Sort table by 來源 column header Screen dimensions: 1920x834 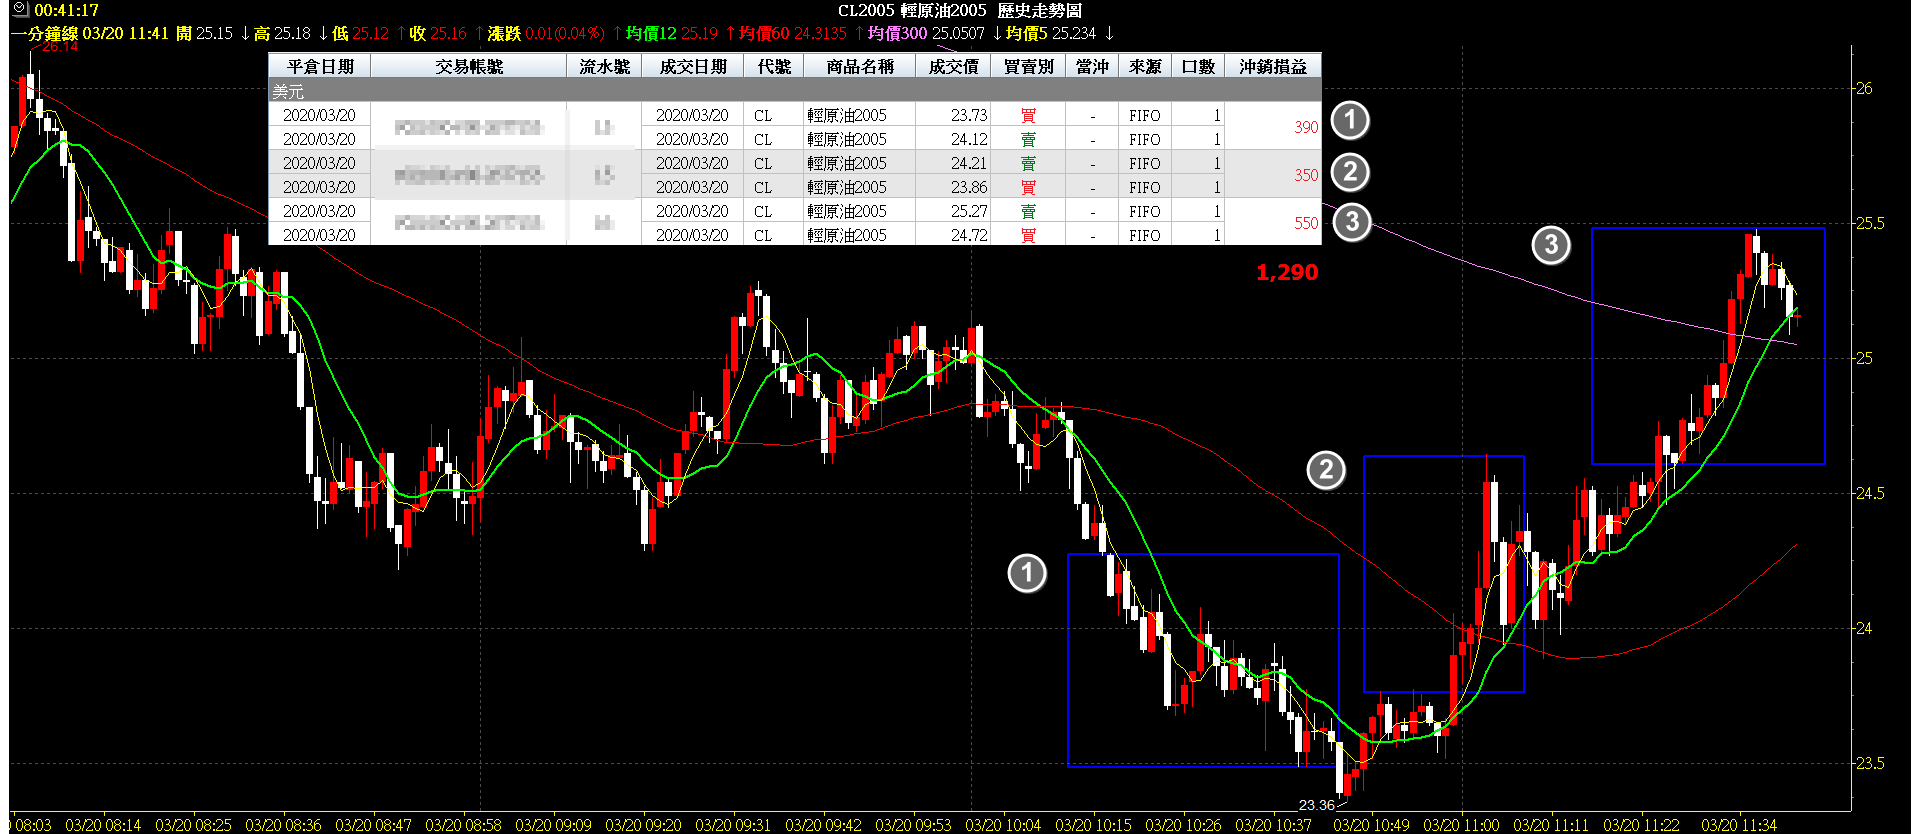[1145, 66]
